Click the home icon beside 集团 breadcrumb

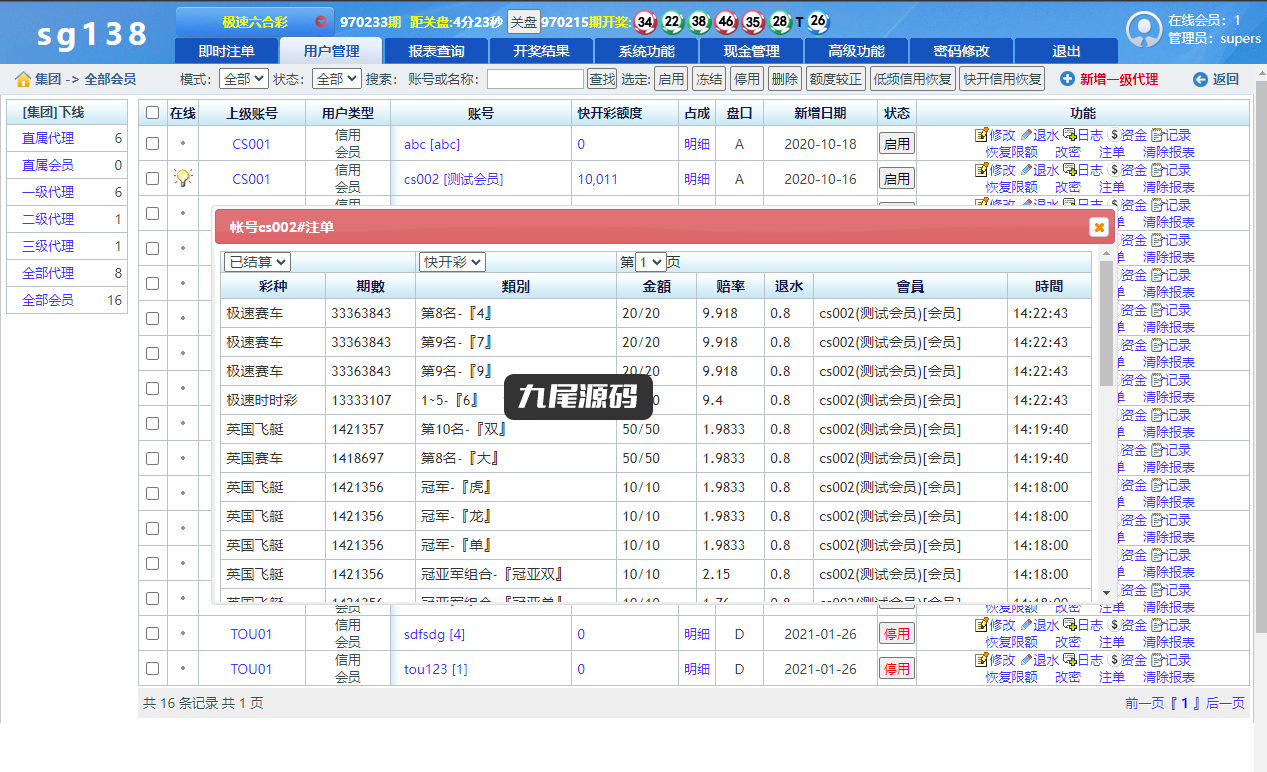(23, 79)
